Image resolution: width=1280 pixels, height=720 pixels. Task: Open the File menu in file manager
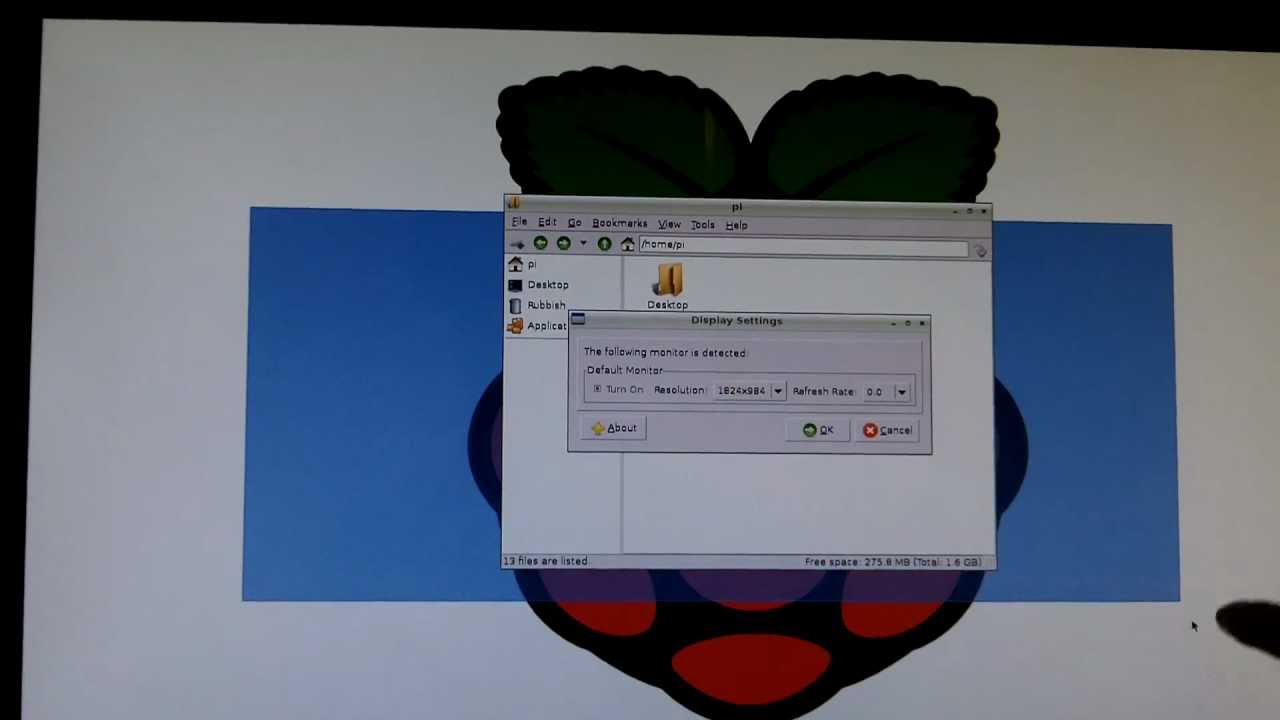(x=519, y=222)
